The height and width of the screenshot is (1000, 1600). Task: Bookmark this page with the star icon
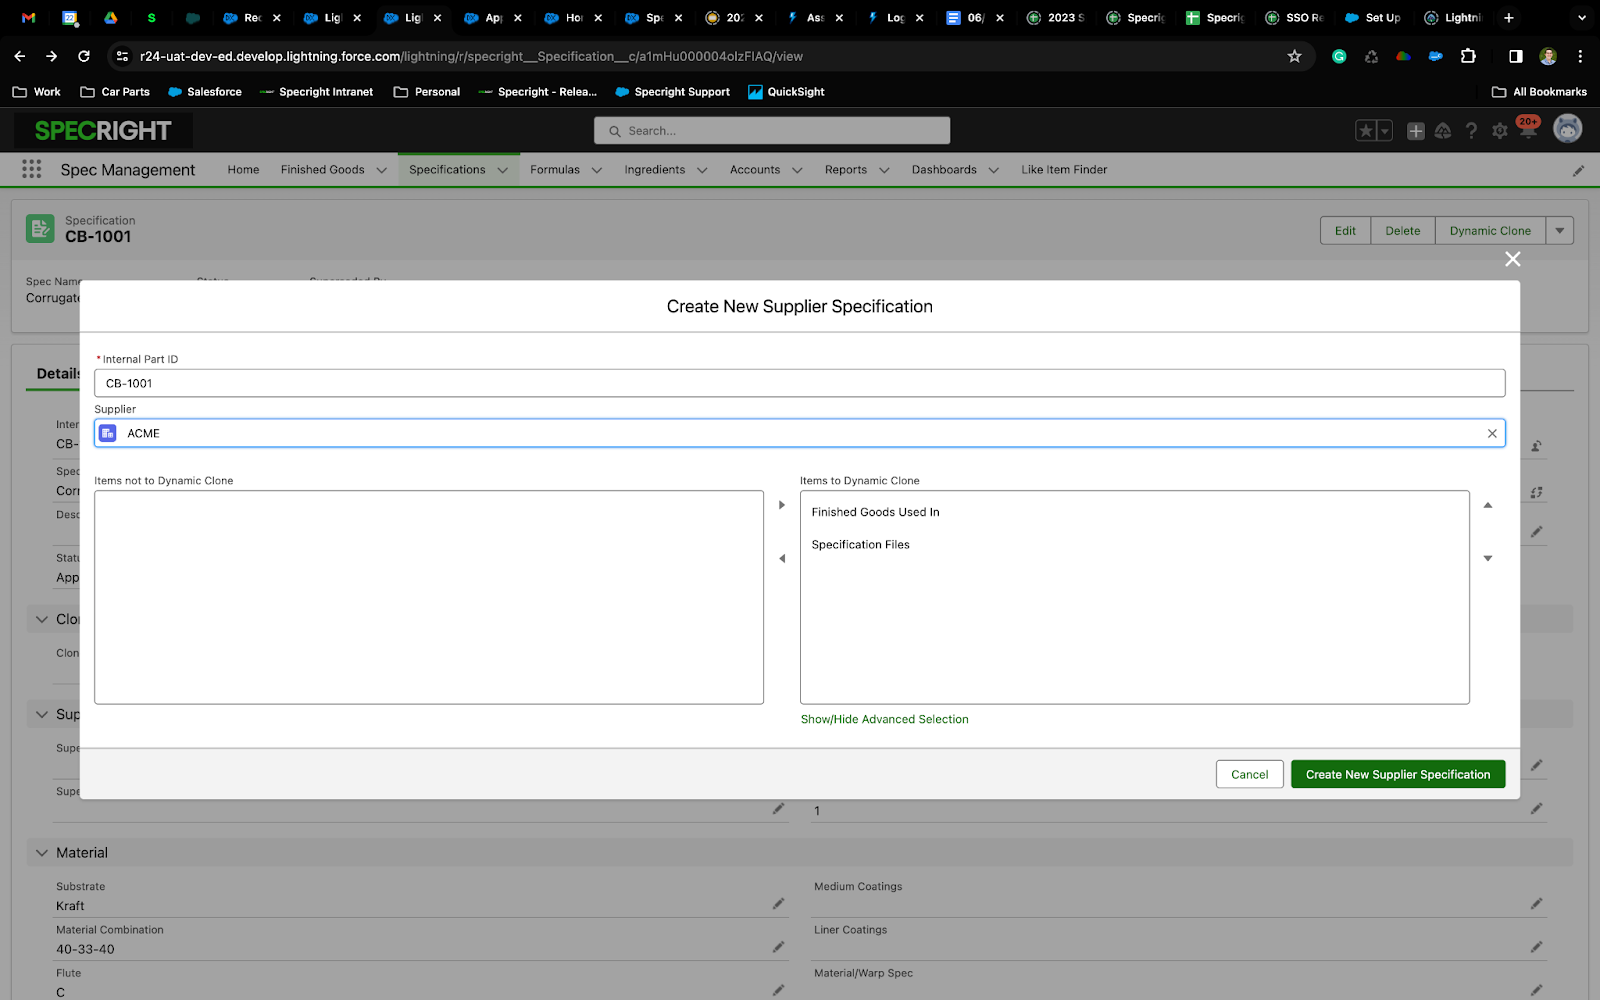[1295, 56]
